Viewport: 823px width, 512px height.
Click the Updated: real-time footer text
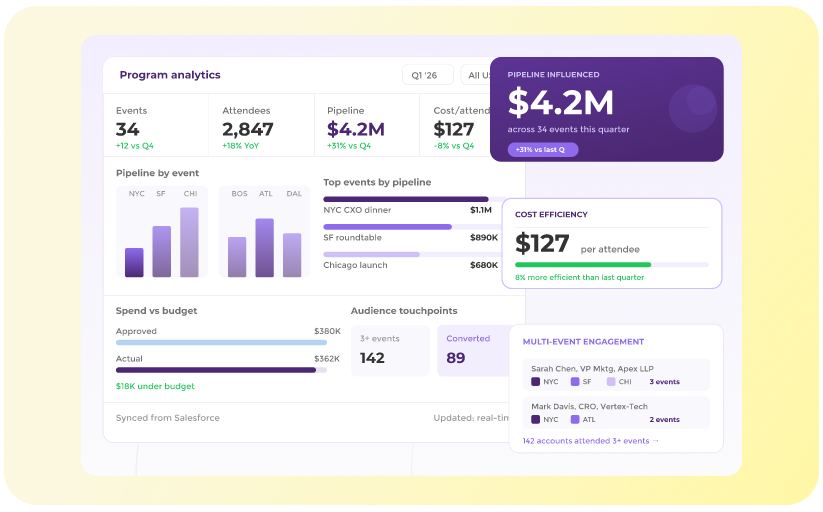tap(471, 418)
